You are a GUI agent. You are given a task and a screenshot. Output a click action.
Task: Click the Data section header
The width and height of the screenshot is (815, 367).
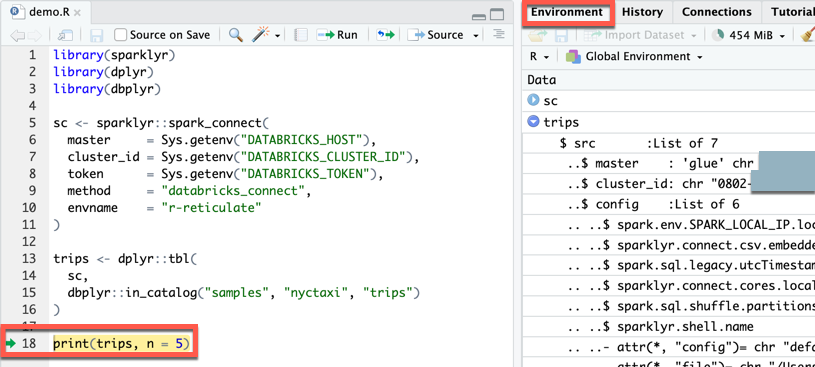coord(668,80)
